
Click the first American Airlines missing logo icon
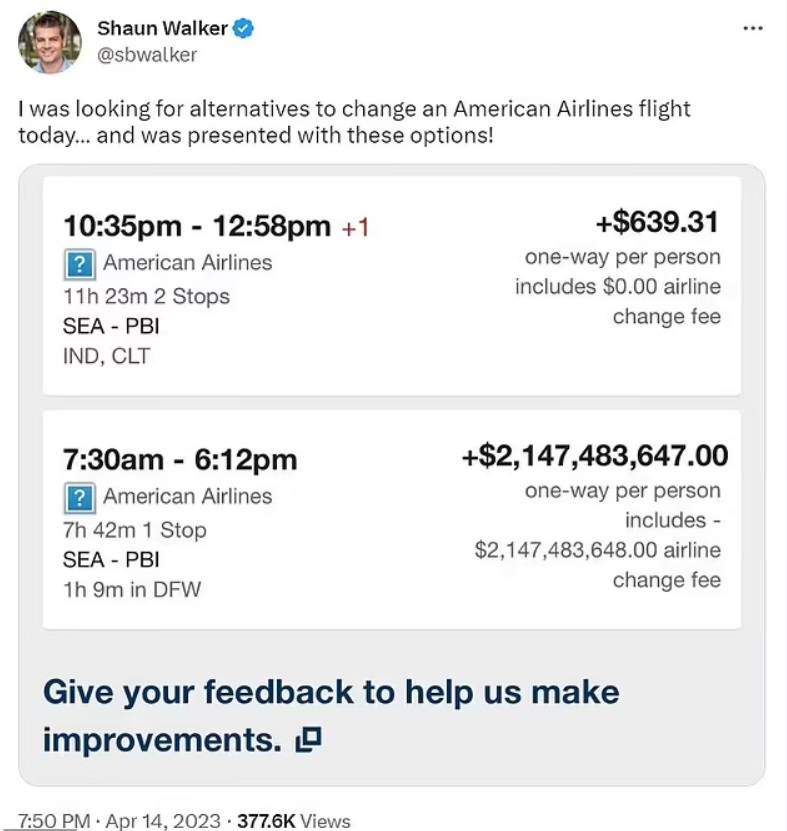click(80, 264)
